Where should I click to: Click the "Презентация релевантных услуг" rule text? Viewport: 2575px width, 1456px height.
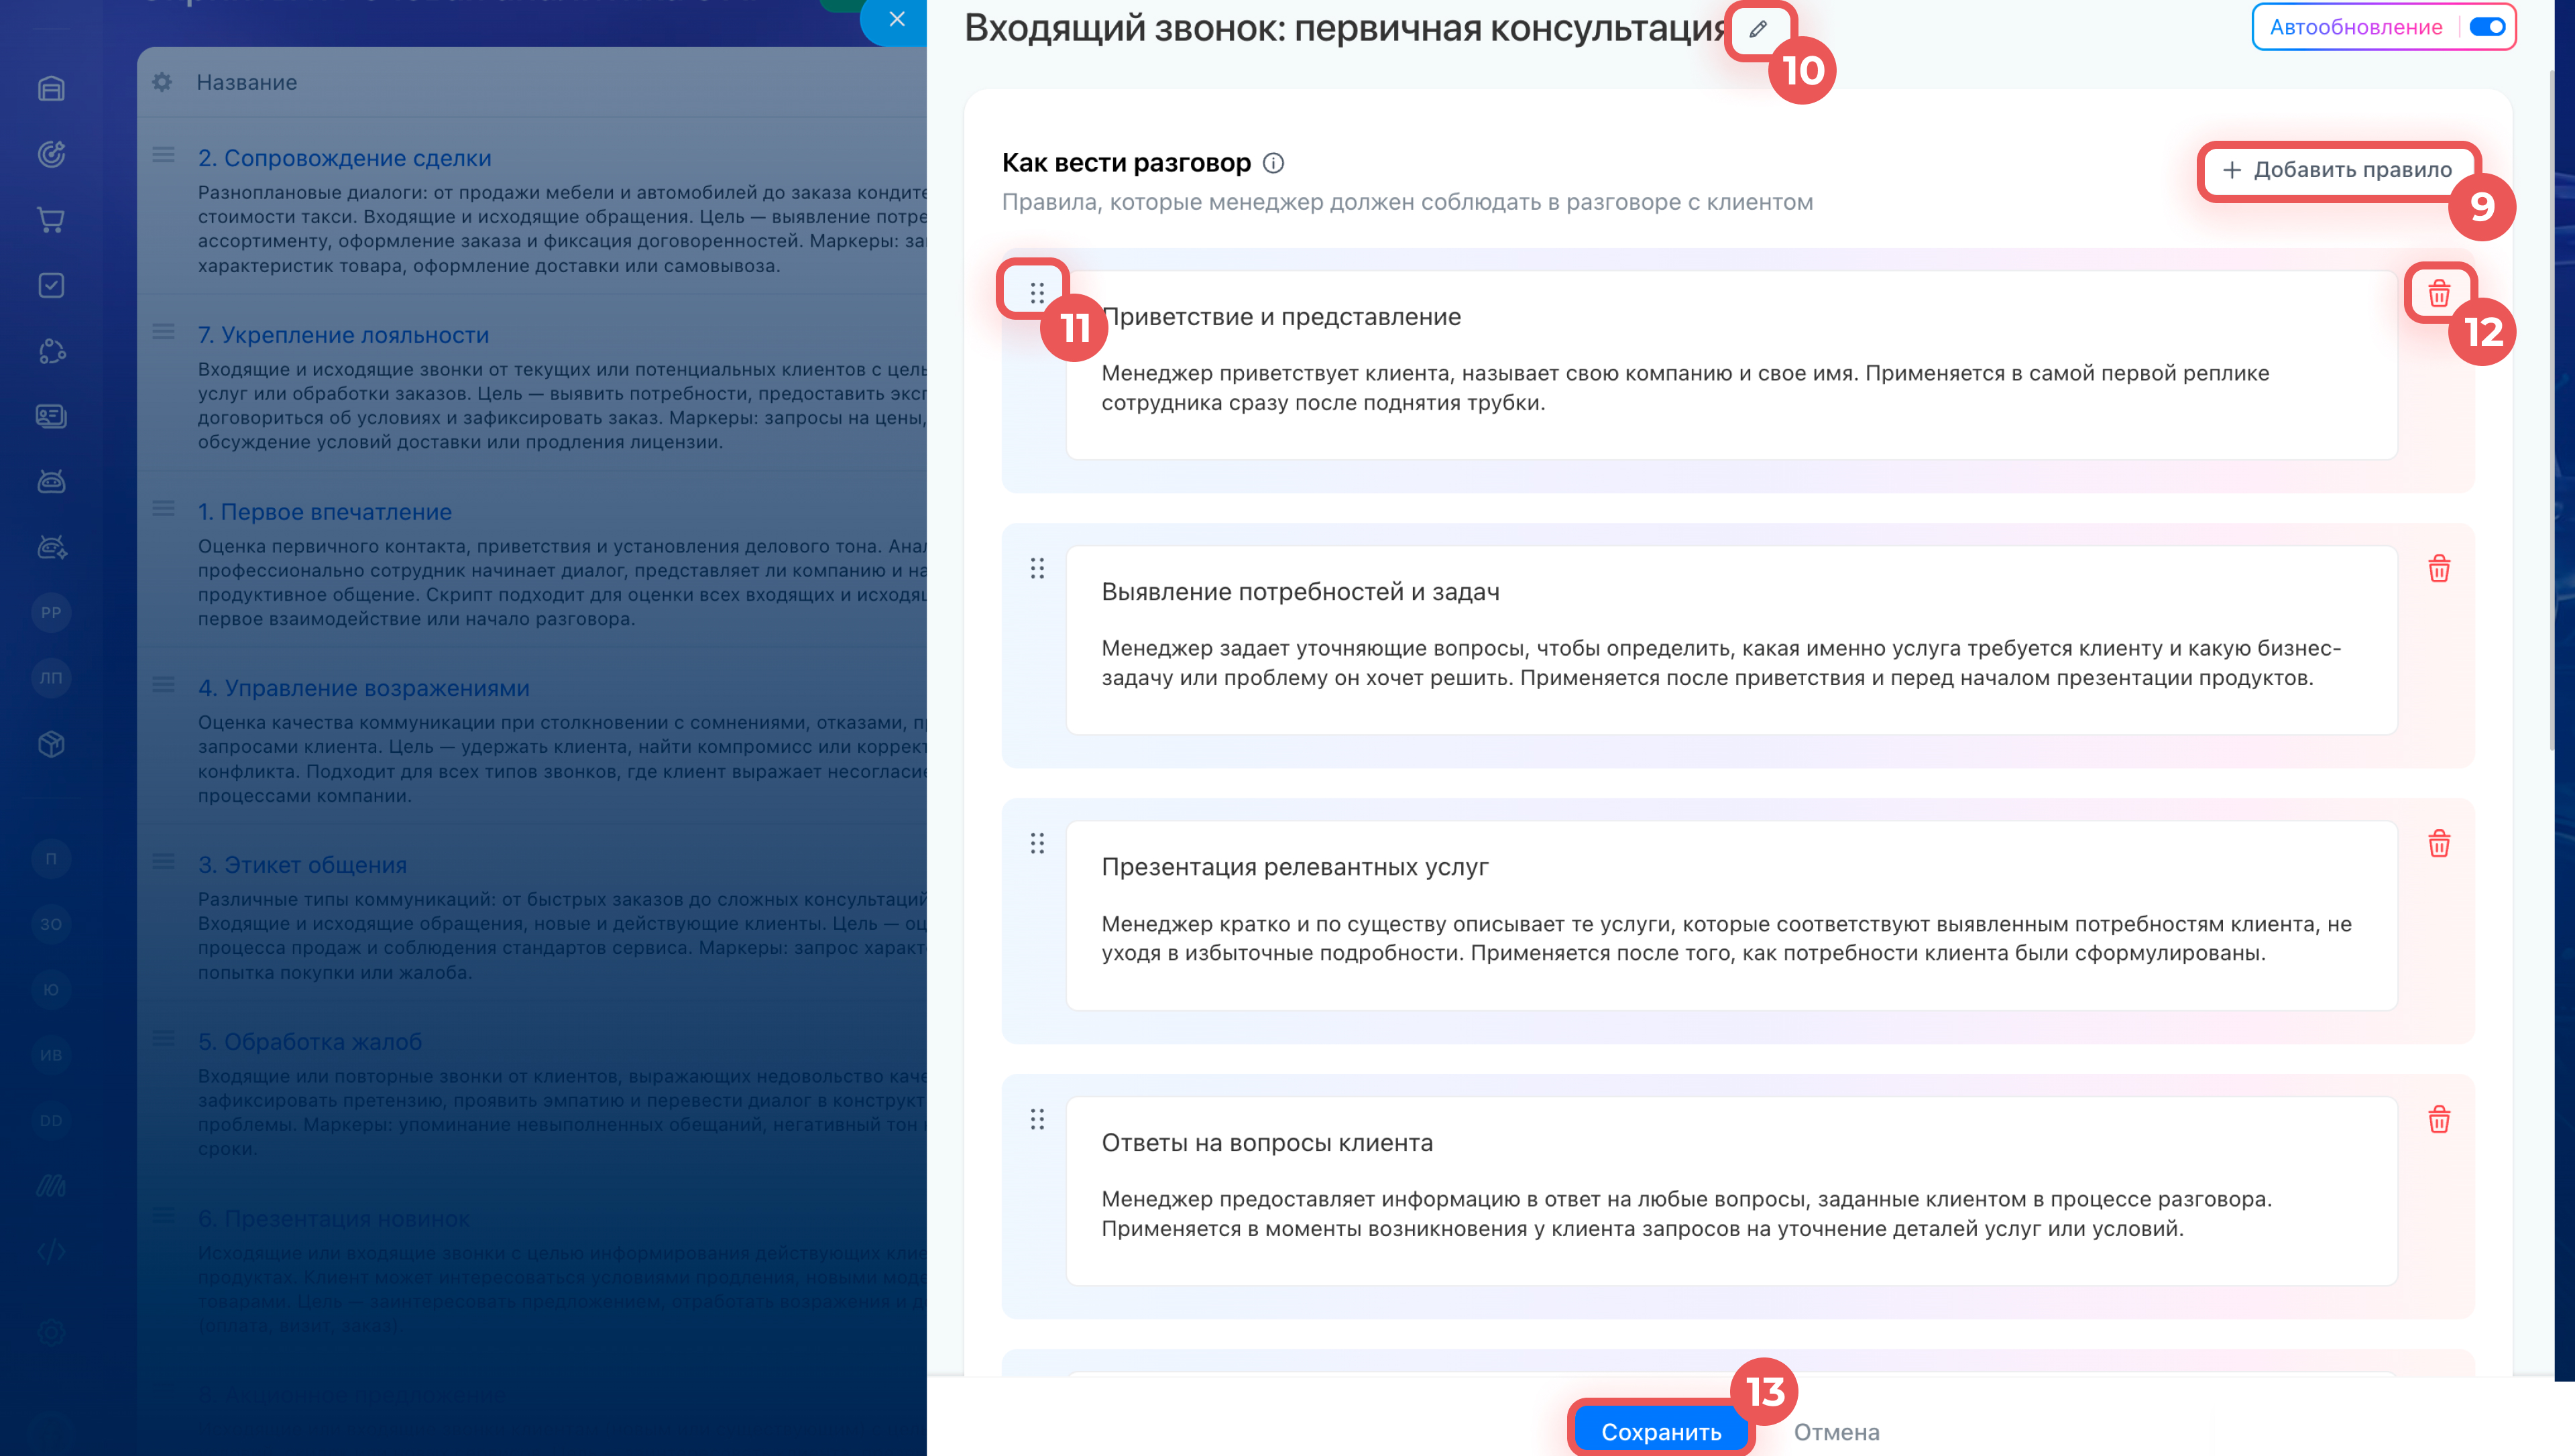point(1294,866)
